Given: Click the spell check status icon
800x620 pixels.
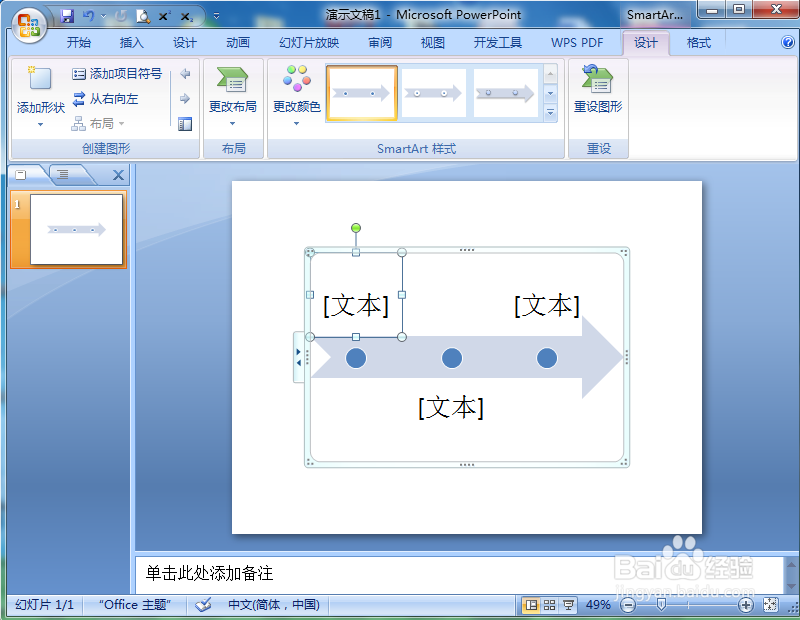Looking at the screenshot, I should click(203, 605).
